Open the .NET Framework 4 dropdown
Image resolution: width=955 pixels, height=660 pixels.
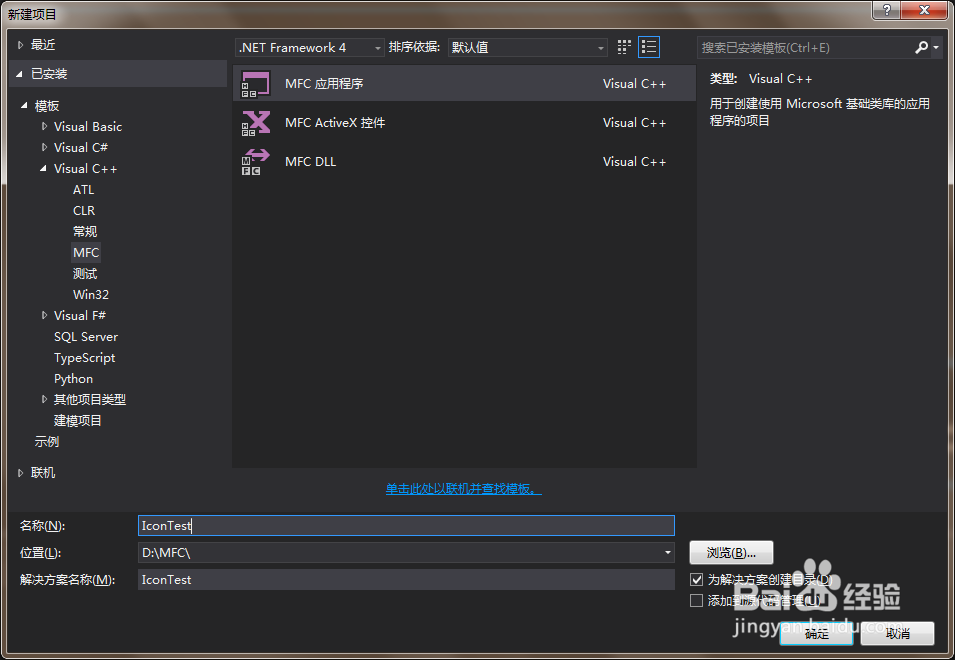click(x=310, y=47)
